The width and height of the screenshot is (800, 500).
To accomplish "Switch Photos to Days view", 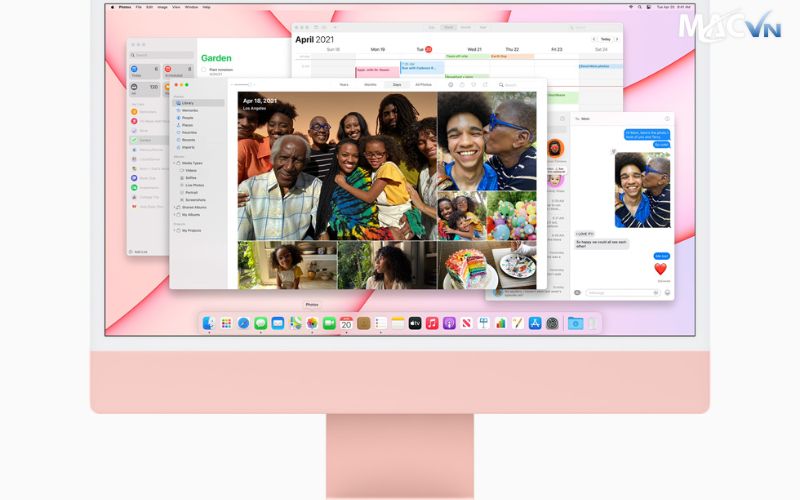I will click(397, 85).
